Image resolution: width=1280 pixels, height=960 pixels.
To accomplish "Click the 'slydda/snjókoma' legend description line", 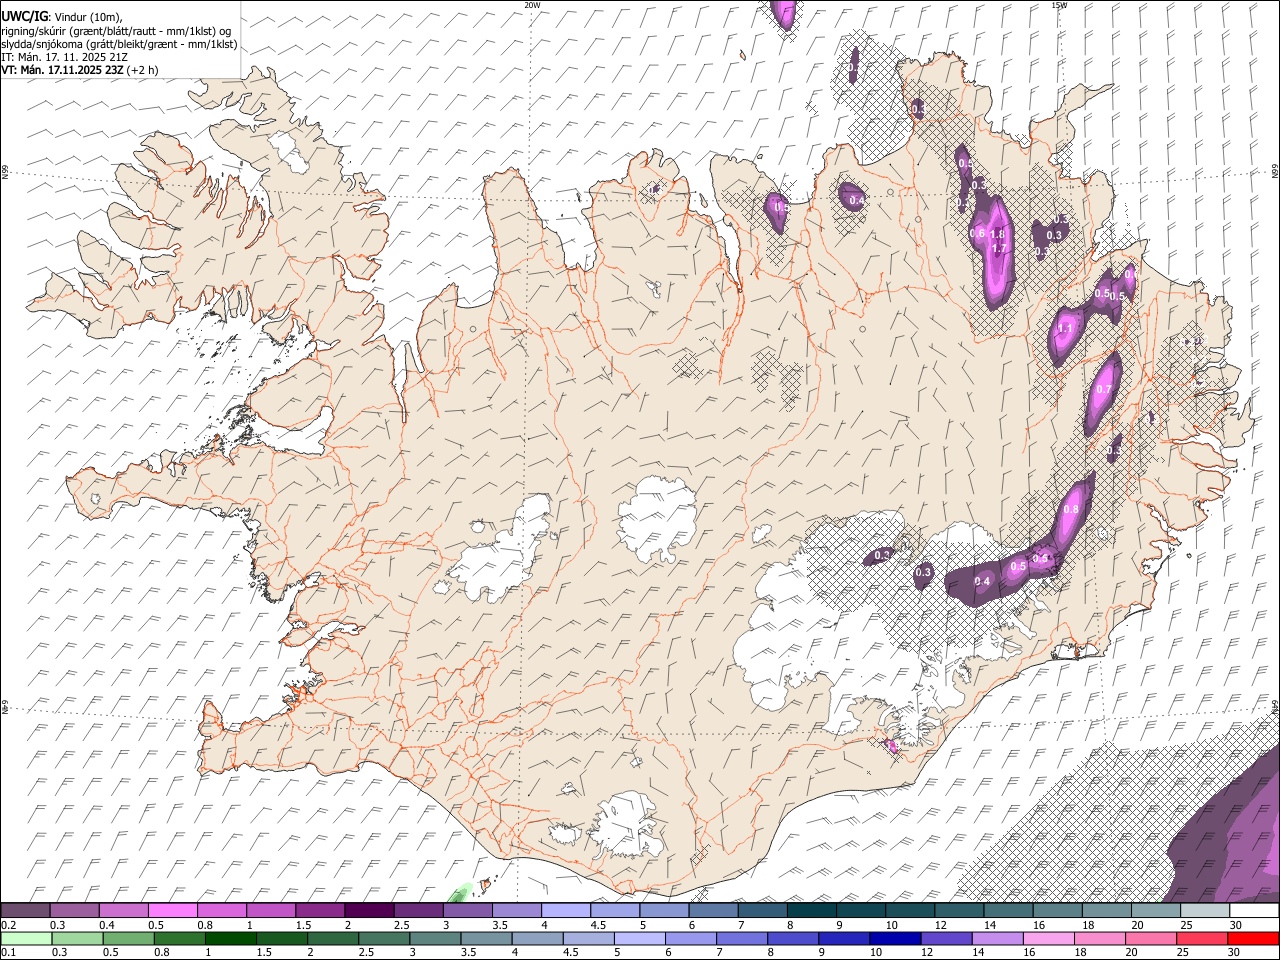I will pyautogui.click(x=119, y=44).
